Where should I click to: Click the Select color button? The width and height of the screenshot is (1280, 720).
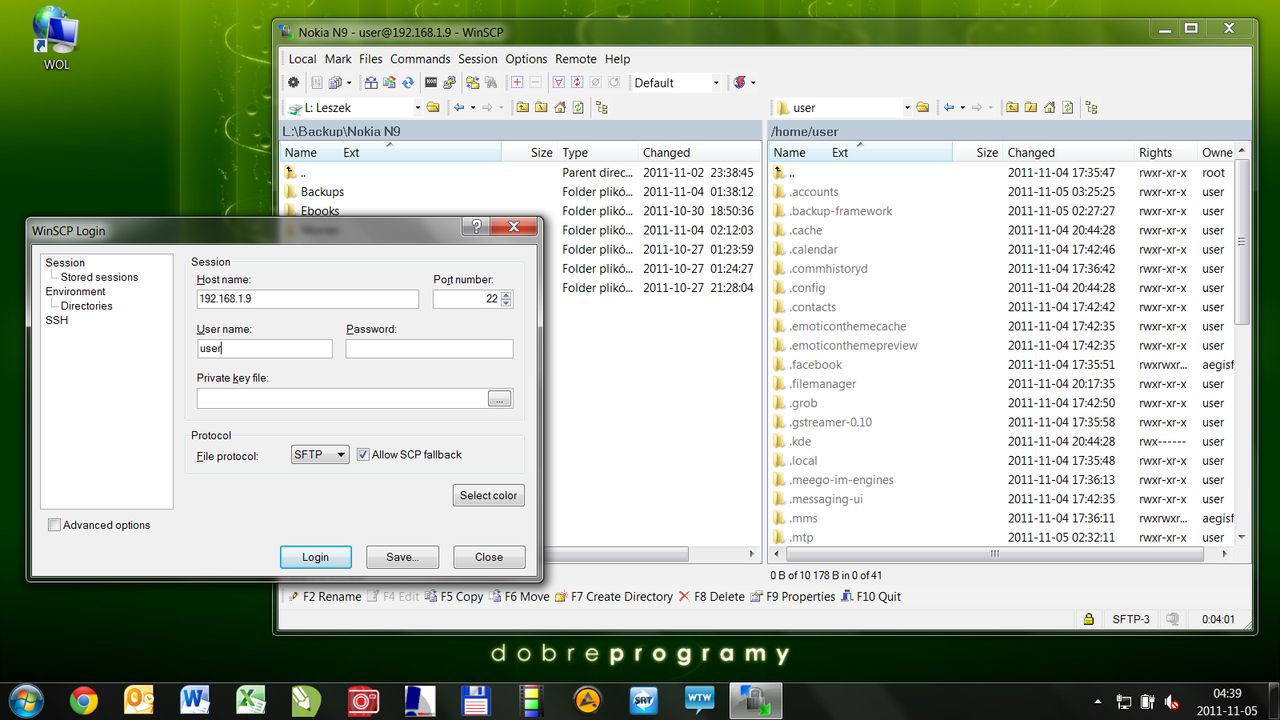pyautogui.click(x=489, y=495)
